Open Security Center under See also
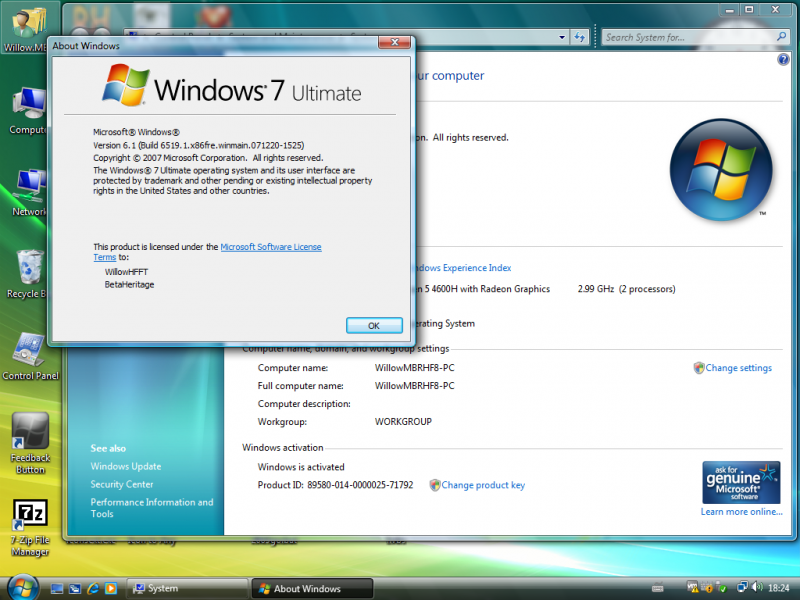 tap(121, 484)
